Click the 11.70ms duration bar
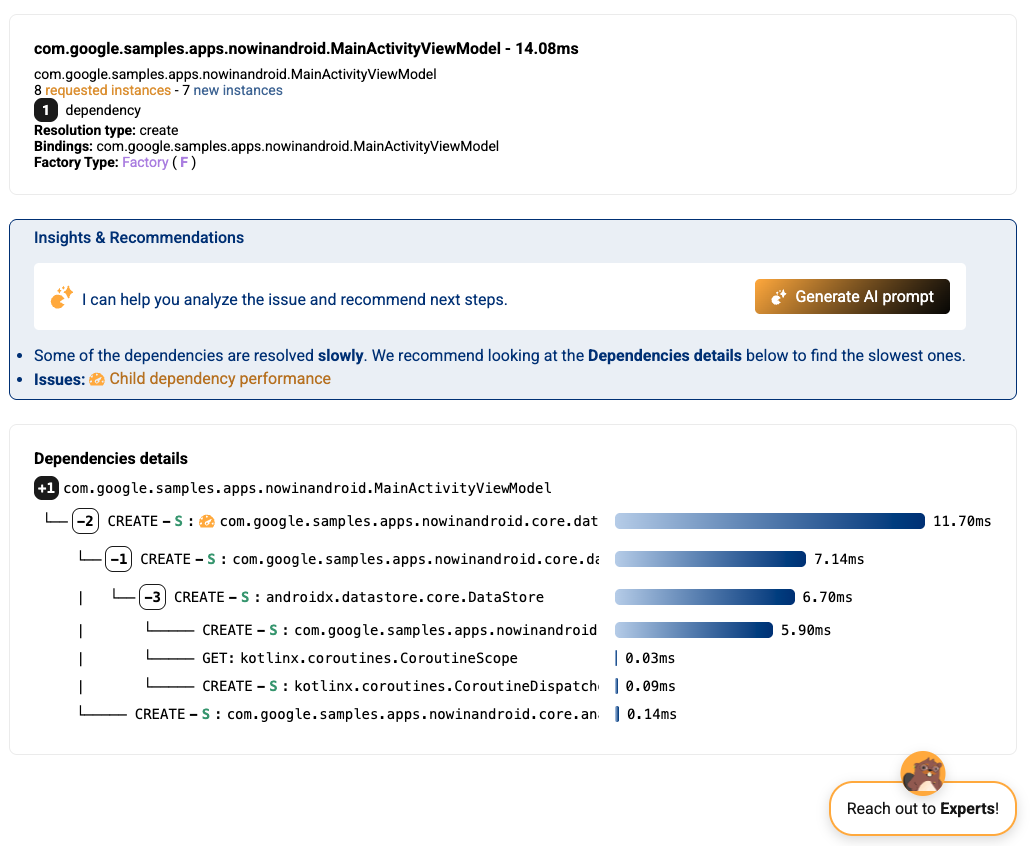This screenshot has height=846, width=1030. tap(770, 522)
